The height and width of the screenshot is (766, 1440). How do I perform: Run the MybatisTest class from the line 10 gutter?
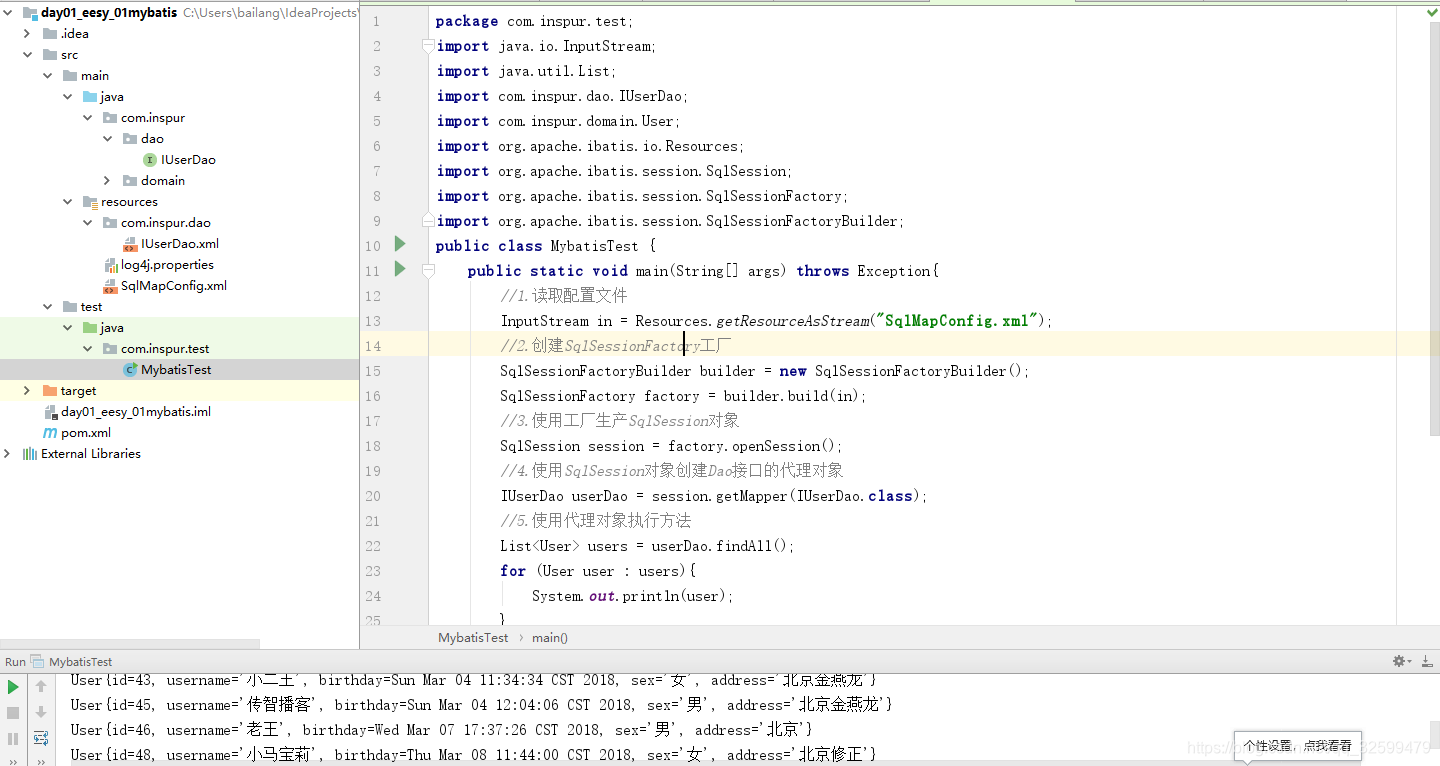click(x=400, y=244)
